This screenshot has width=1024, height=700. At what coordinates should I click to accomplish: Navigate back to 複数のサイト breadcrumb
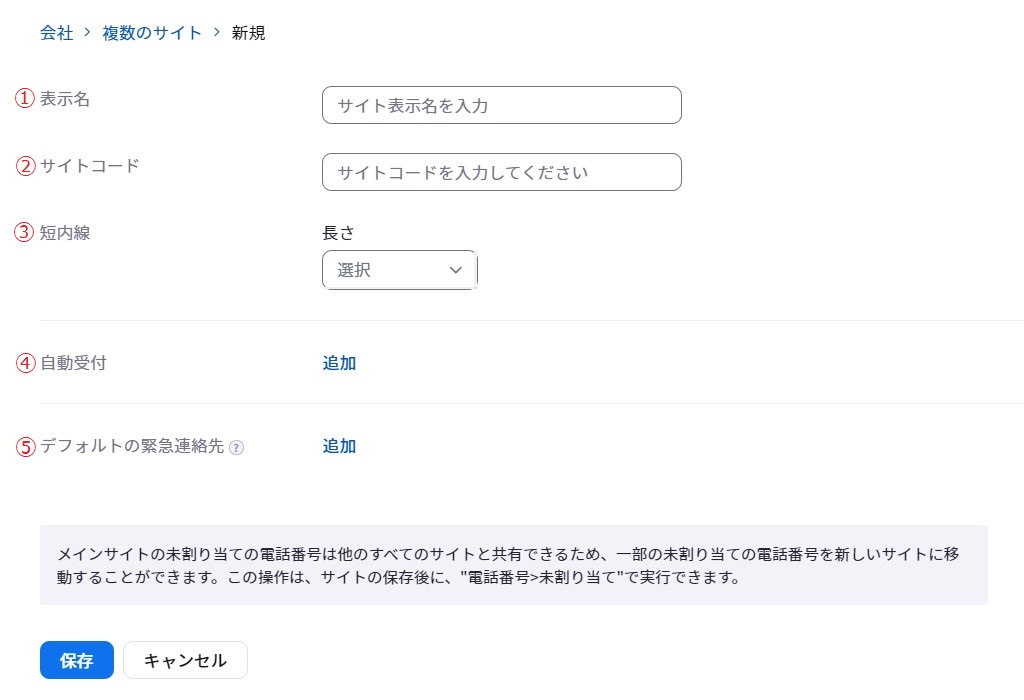[152, 33]
